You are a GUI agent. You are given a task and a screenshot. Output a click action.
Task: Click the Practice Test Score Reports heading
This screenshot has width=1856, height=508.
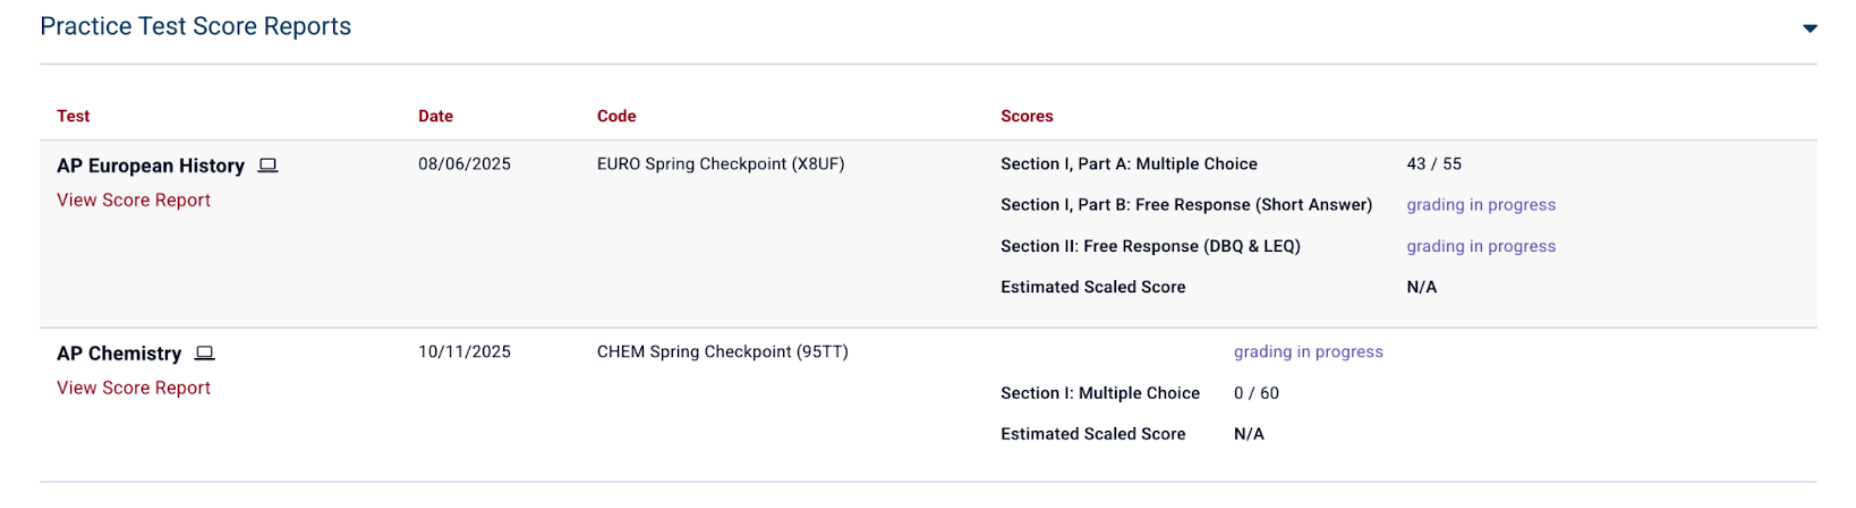tap(195, 26)
